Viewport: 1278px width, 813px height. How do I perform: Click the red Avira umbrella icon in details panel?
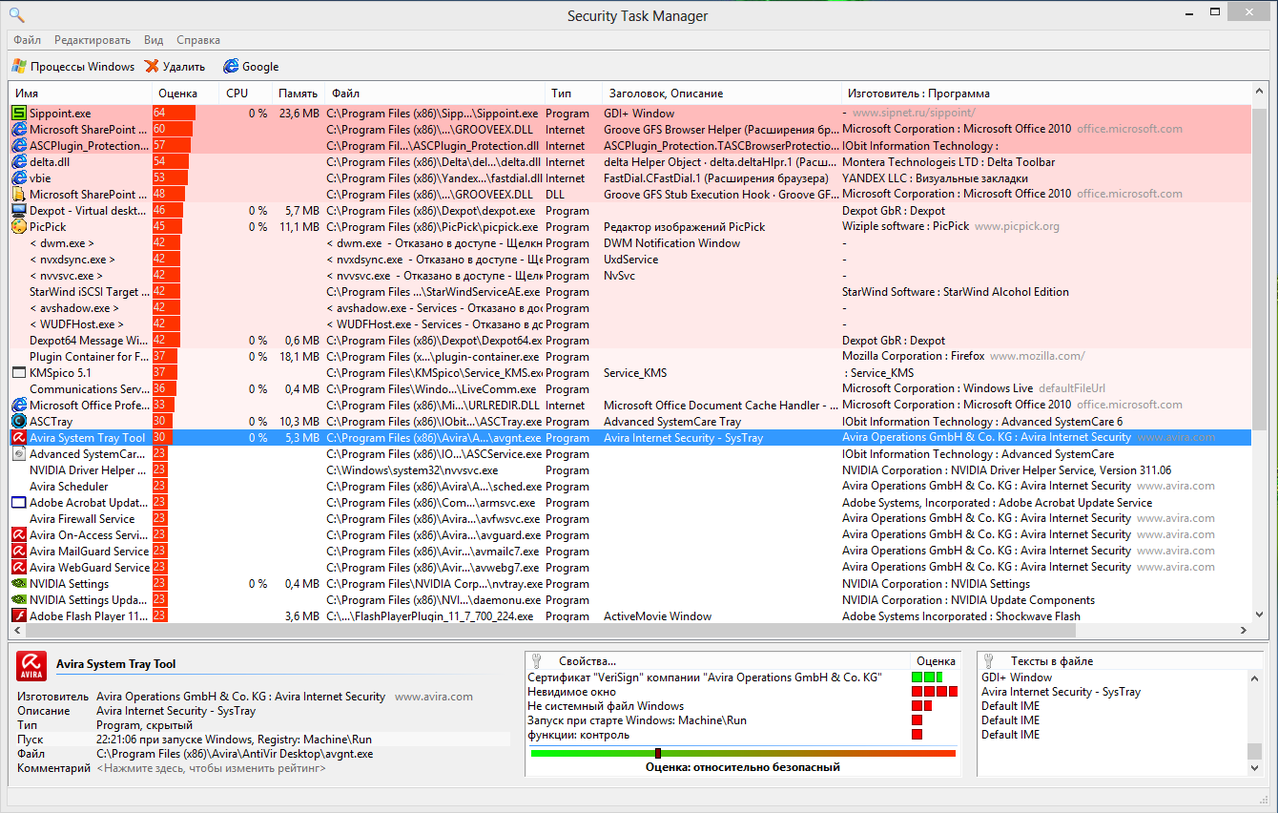tap(30, 665)
